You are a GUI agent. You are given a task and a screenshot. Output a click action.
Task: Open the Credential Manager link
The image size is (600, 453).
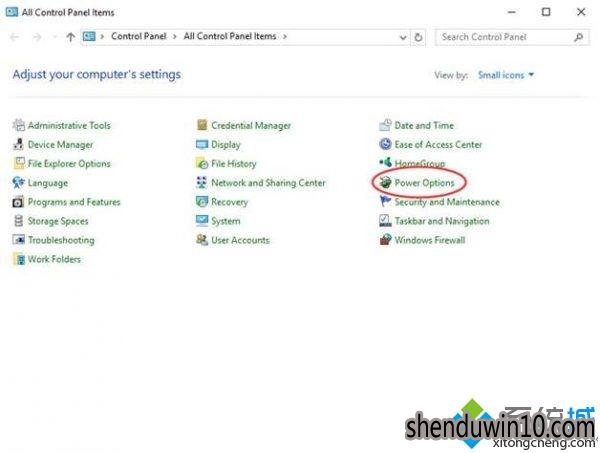point(251,125)
